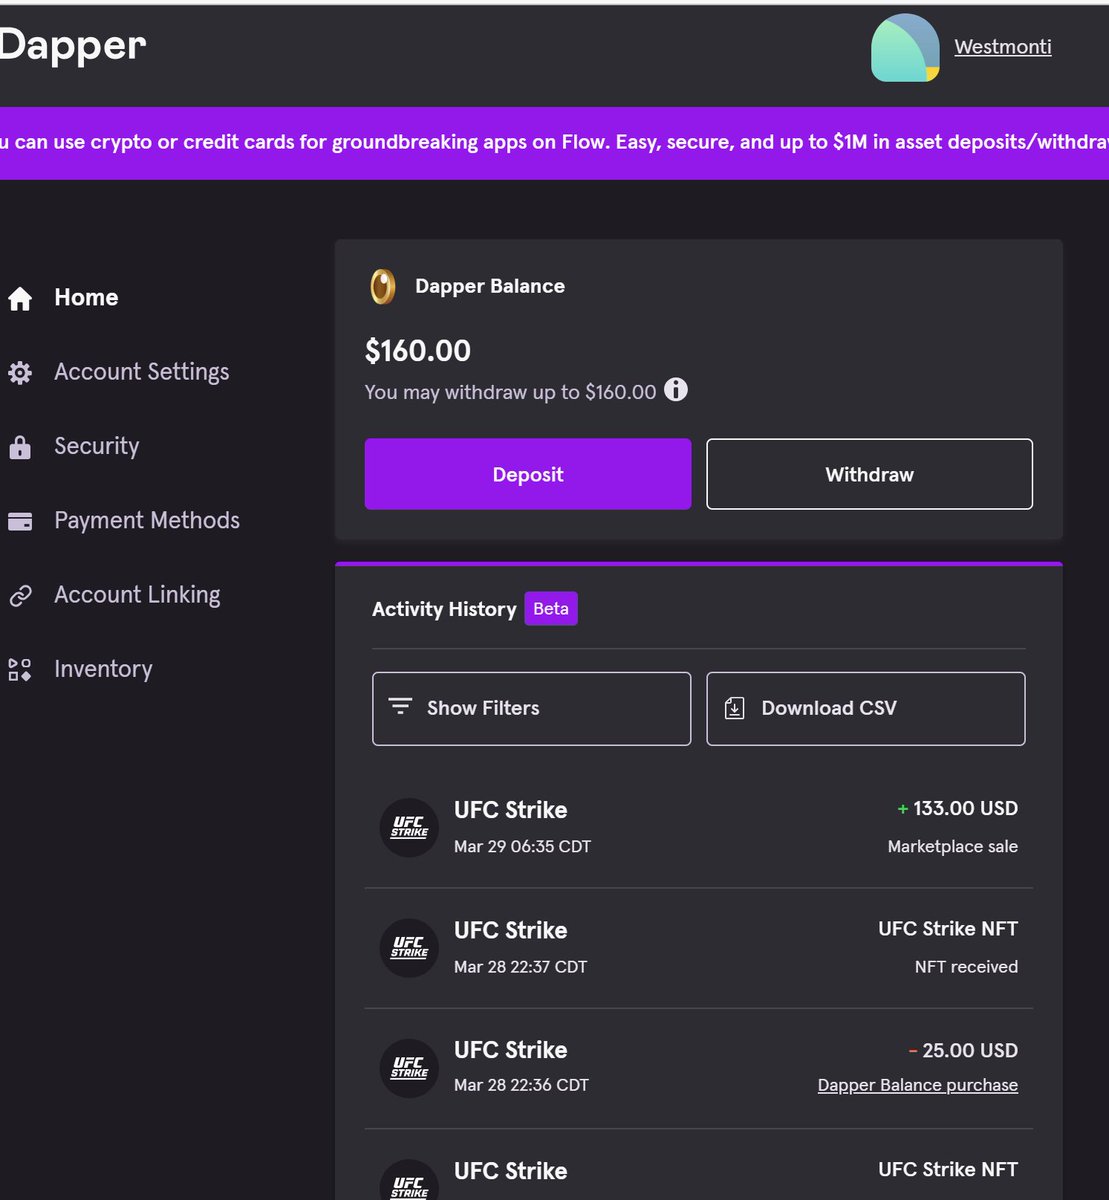Click the Security padlock icon

pyautogui.click(x=20, y=447)
